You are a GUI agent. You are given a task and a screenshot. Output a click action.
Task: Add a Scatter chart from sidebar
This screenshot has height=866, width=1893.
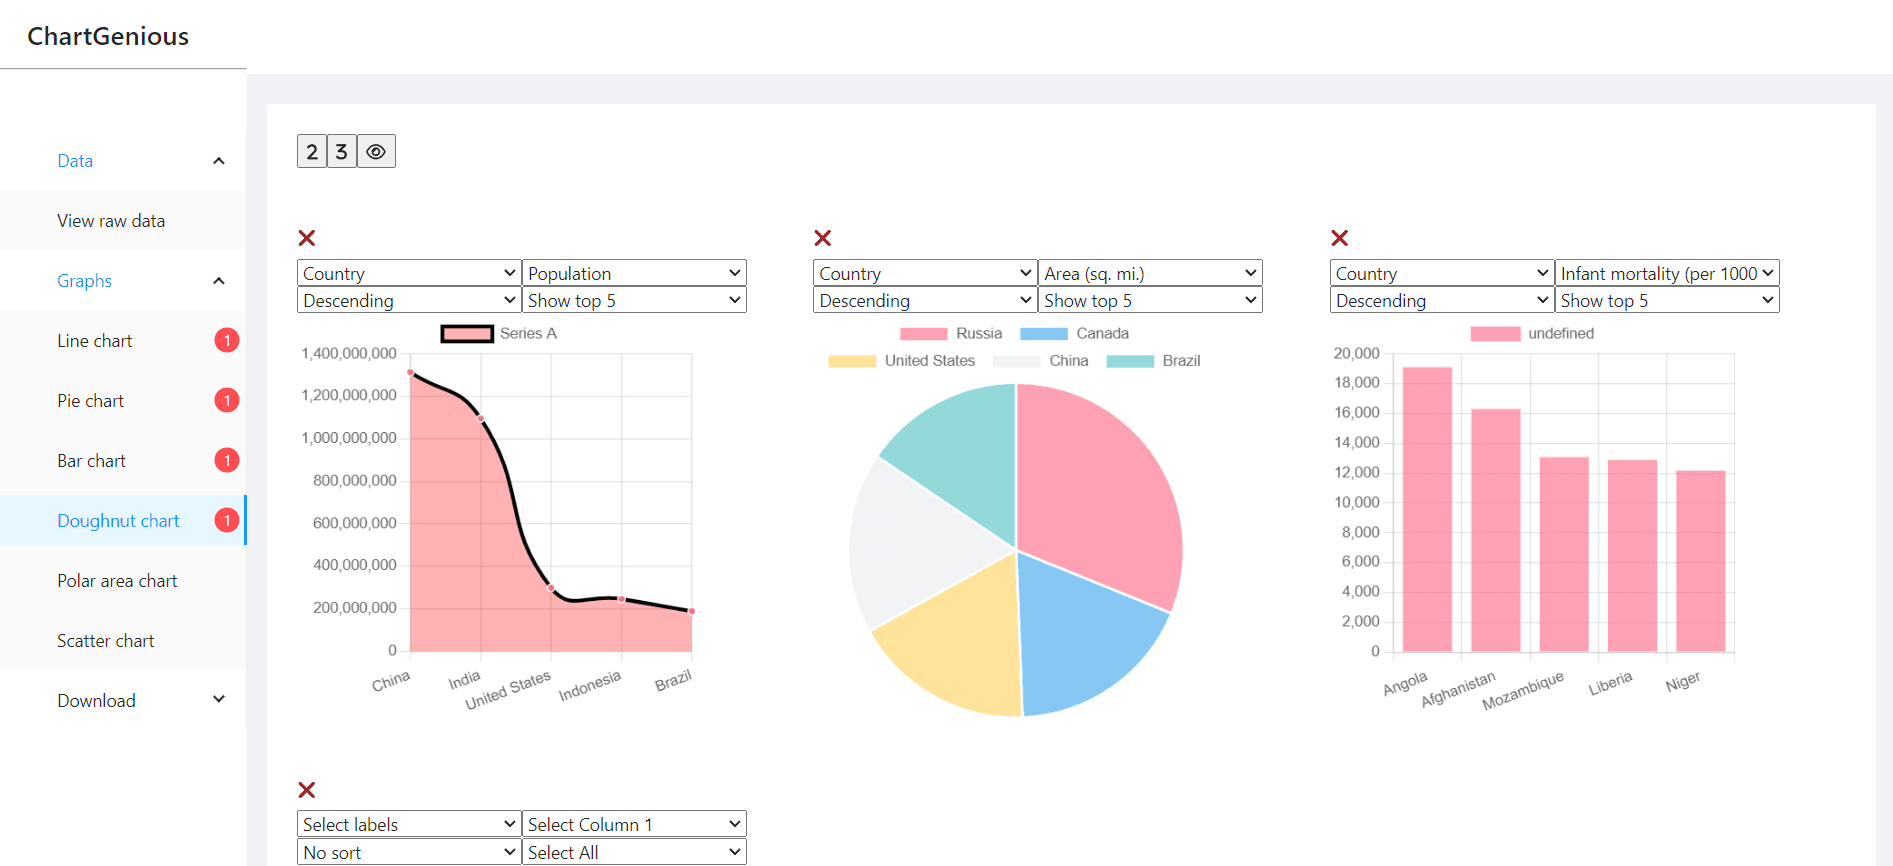(x=123, y=641)
